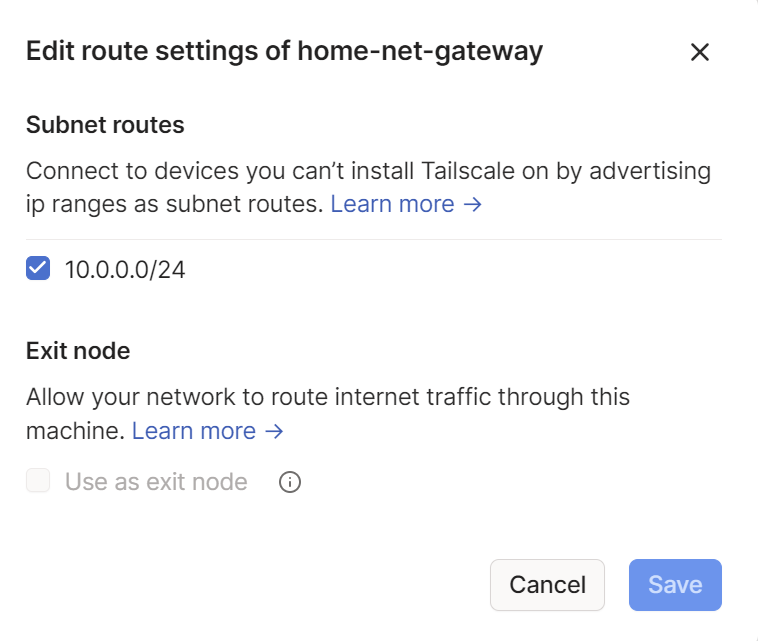Click the Subnet routes section heading
This screenshot has width=758, height=641.
click(105, 125)
